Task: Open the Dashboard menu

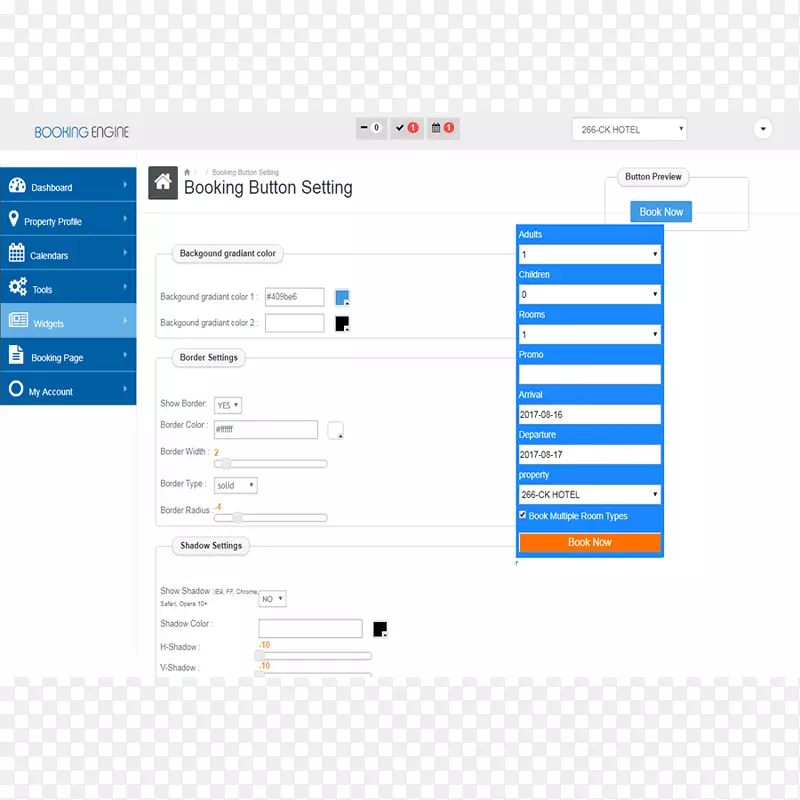Action: tap(68, 185)
